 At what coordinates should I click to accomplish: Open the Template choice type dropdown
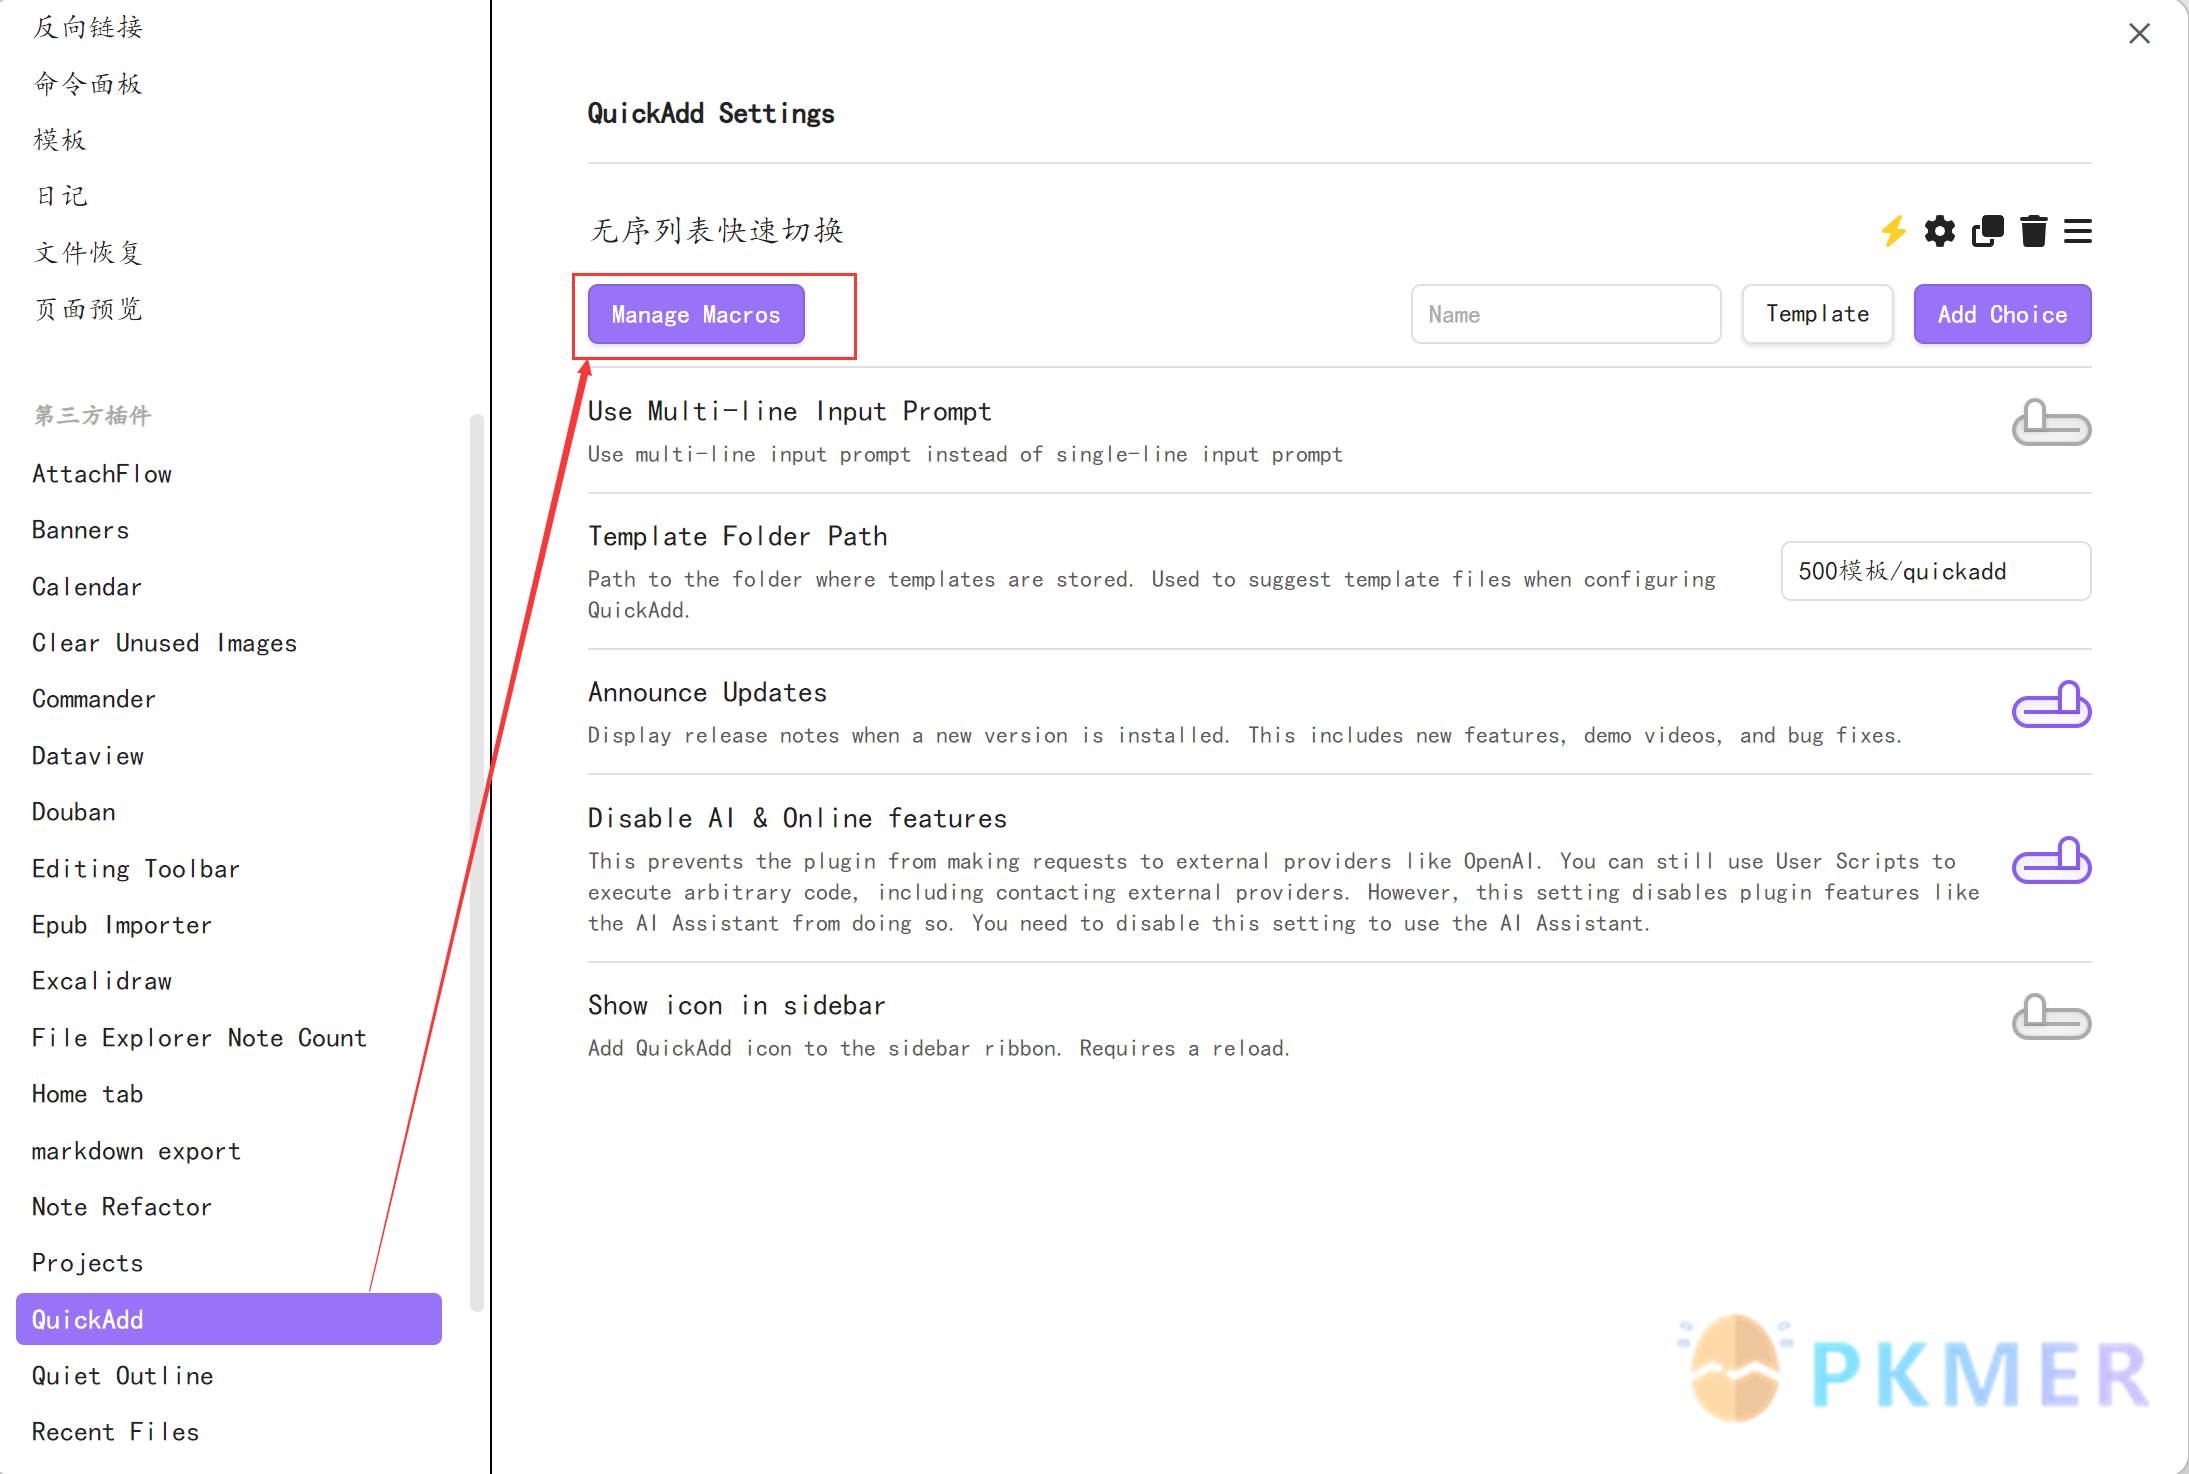tap(1817, 314)
